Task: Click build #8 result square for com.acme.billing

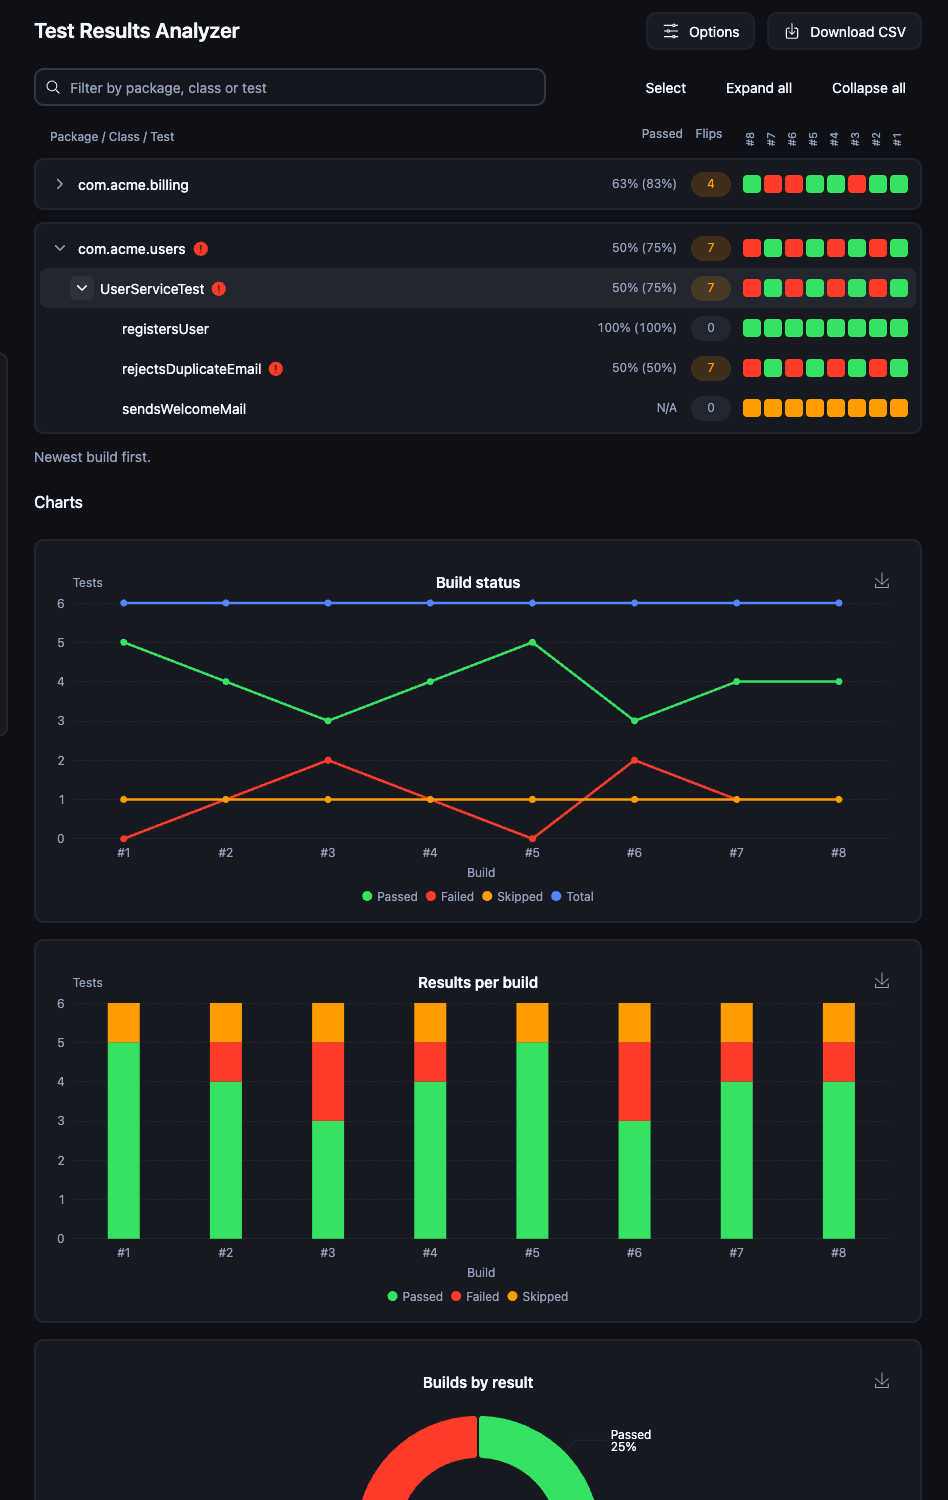Action: [752, 184]
